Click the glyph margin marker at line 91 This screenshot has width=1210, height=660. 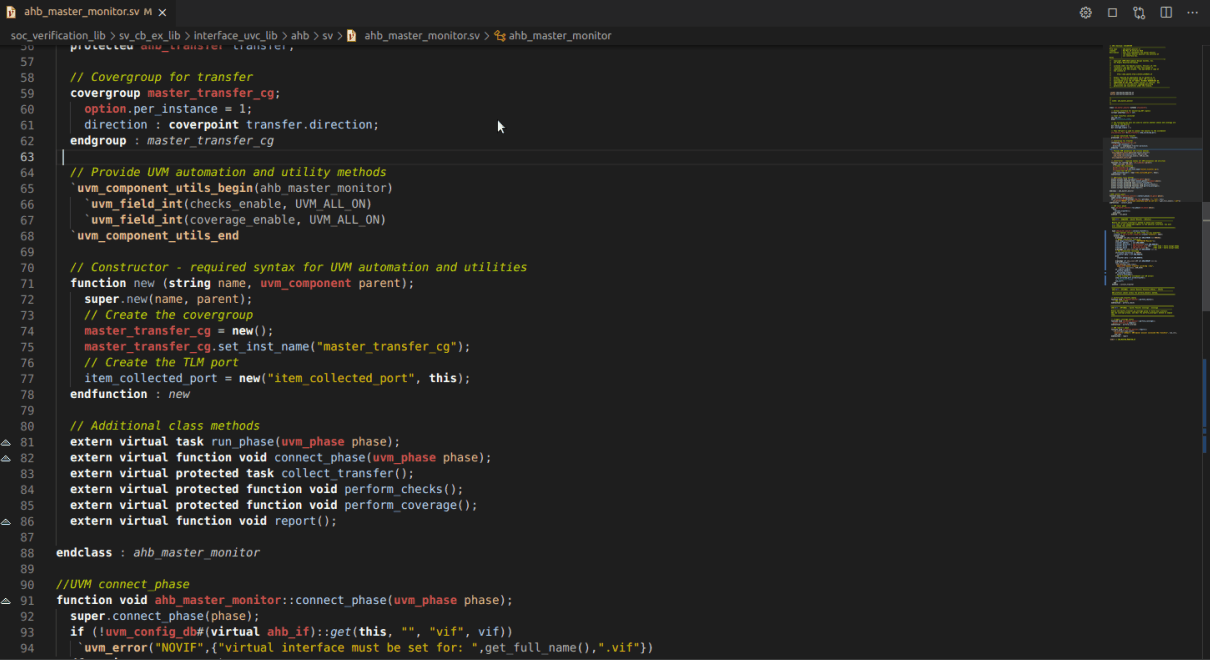[5, 599]
